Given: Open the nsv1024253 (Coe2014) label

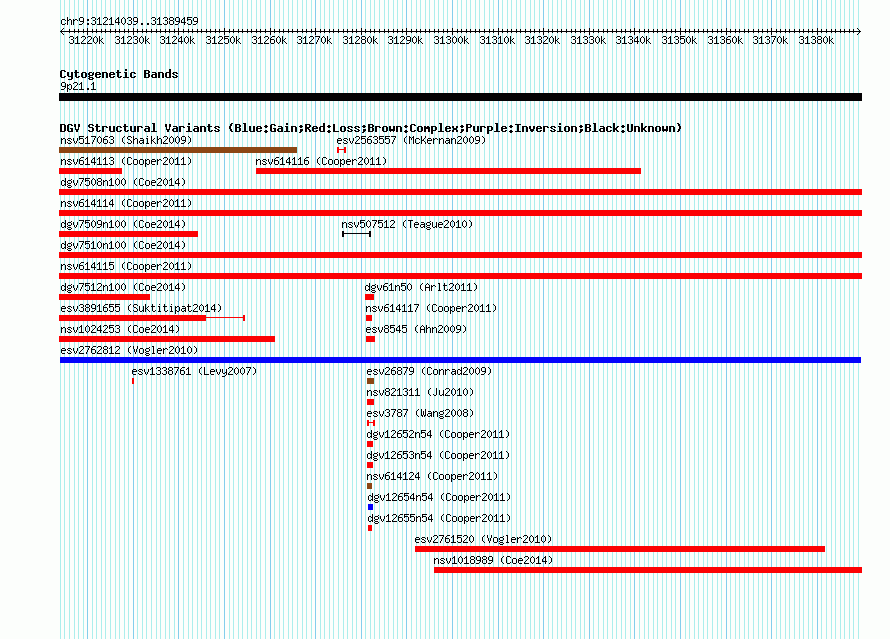Looking at the screenshot, I should coord(120,329).
